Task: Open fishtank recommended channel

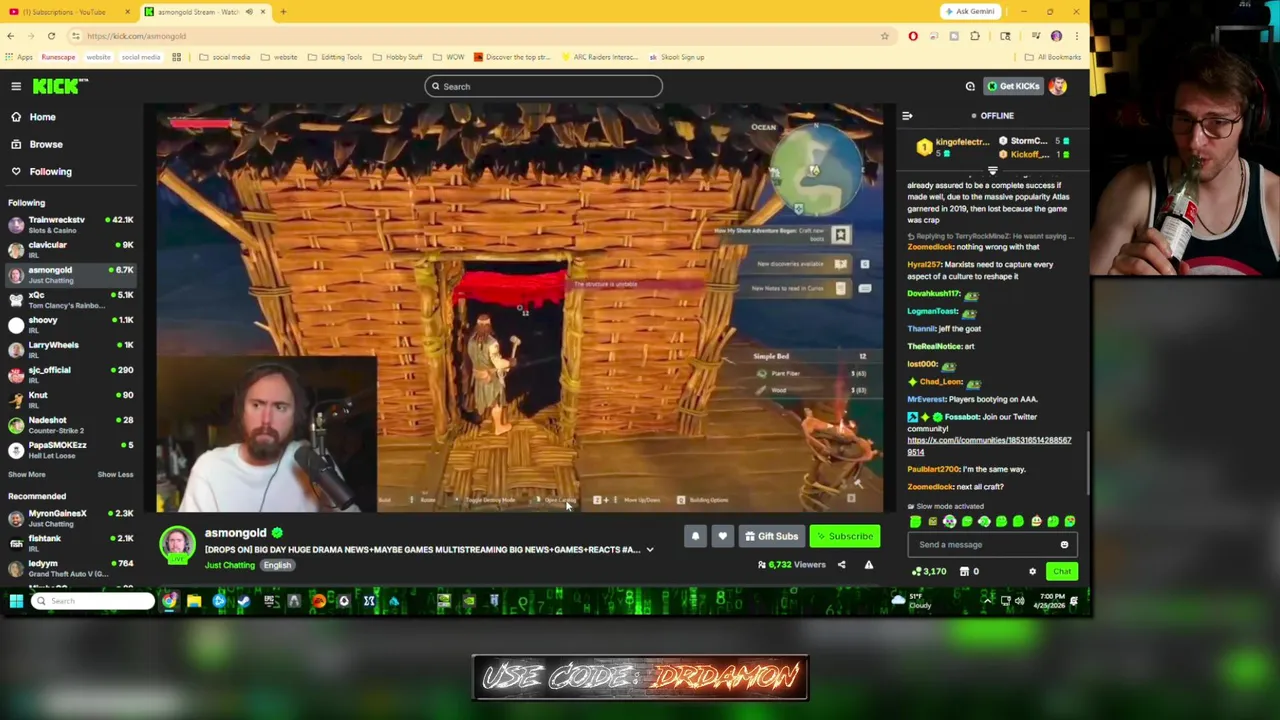Action: [x=70, y=542]
